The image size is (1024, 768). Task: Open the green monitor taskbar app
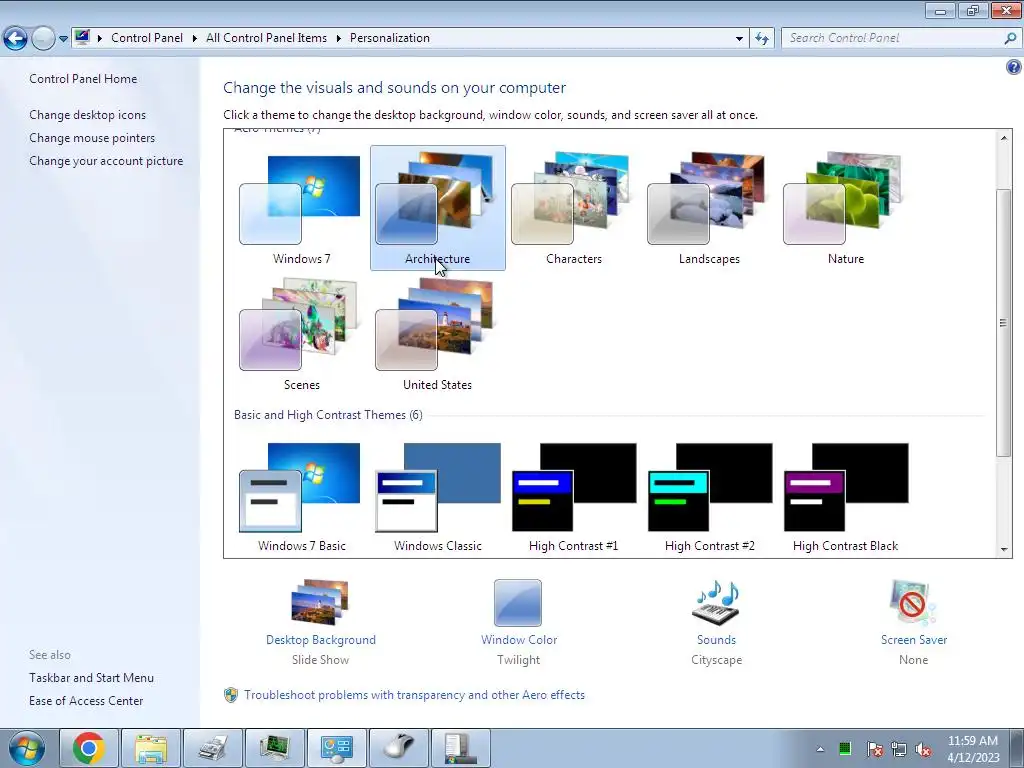(275, 748)
